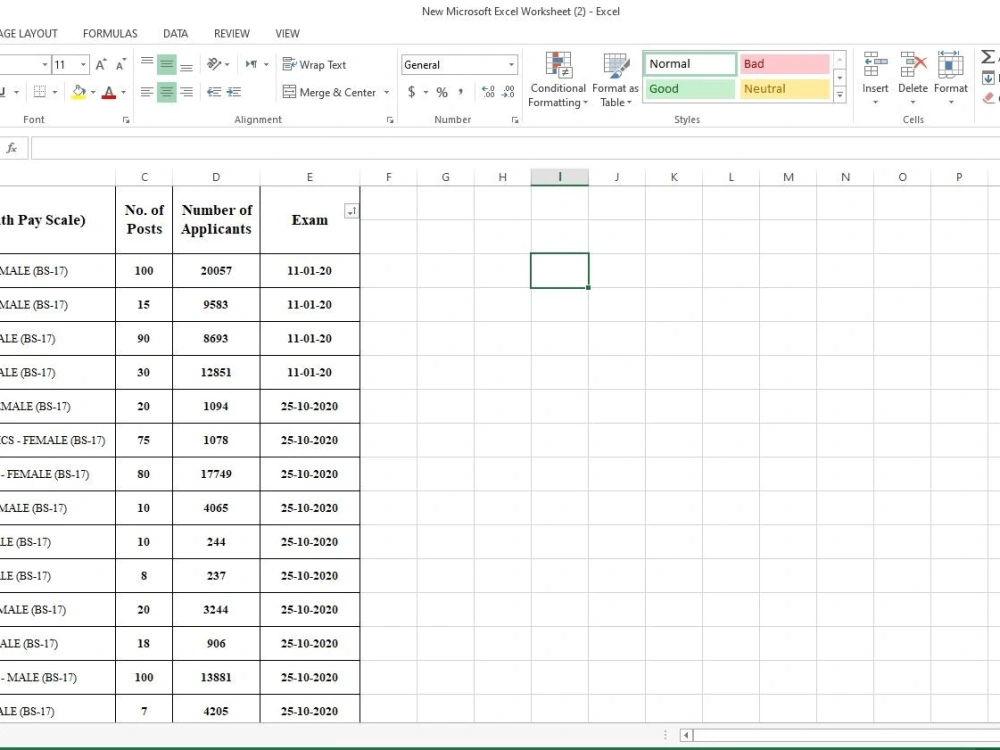Decrease font size with the small A icon
This screenshot has height=750, width=1000.
pos(121,64)
